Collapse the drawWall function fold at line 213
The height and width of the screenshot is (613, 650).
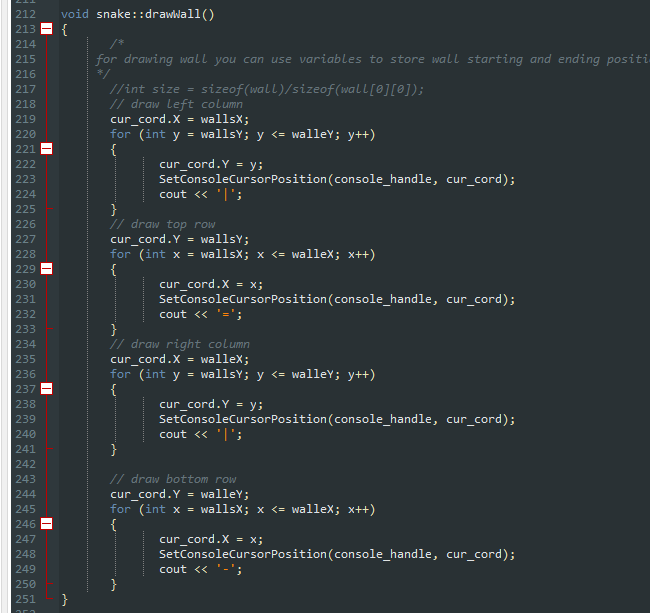click(x=46, y=29)
